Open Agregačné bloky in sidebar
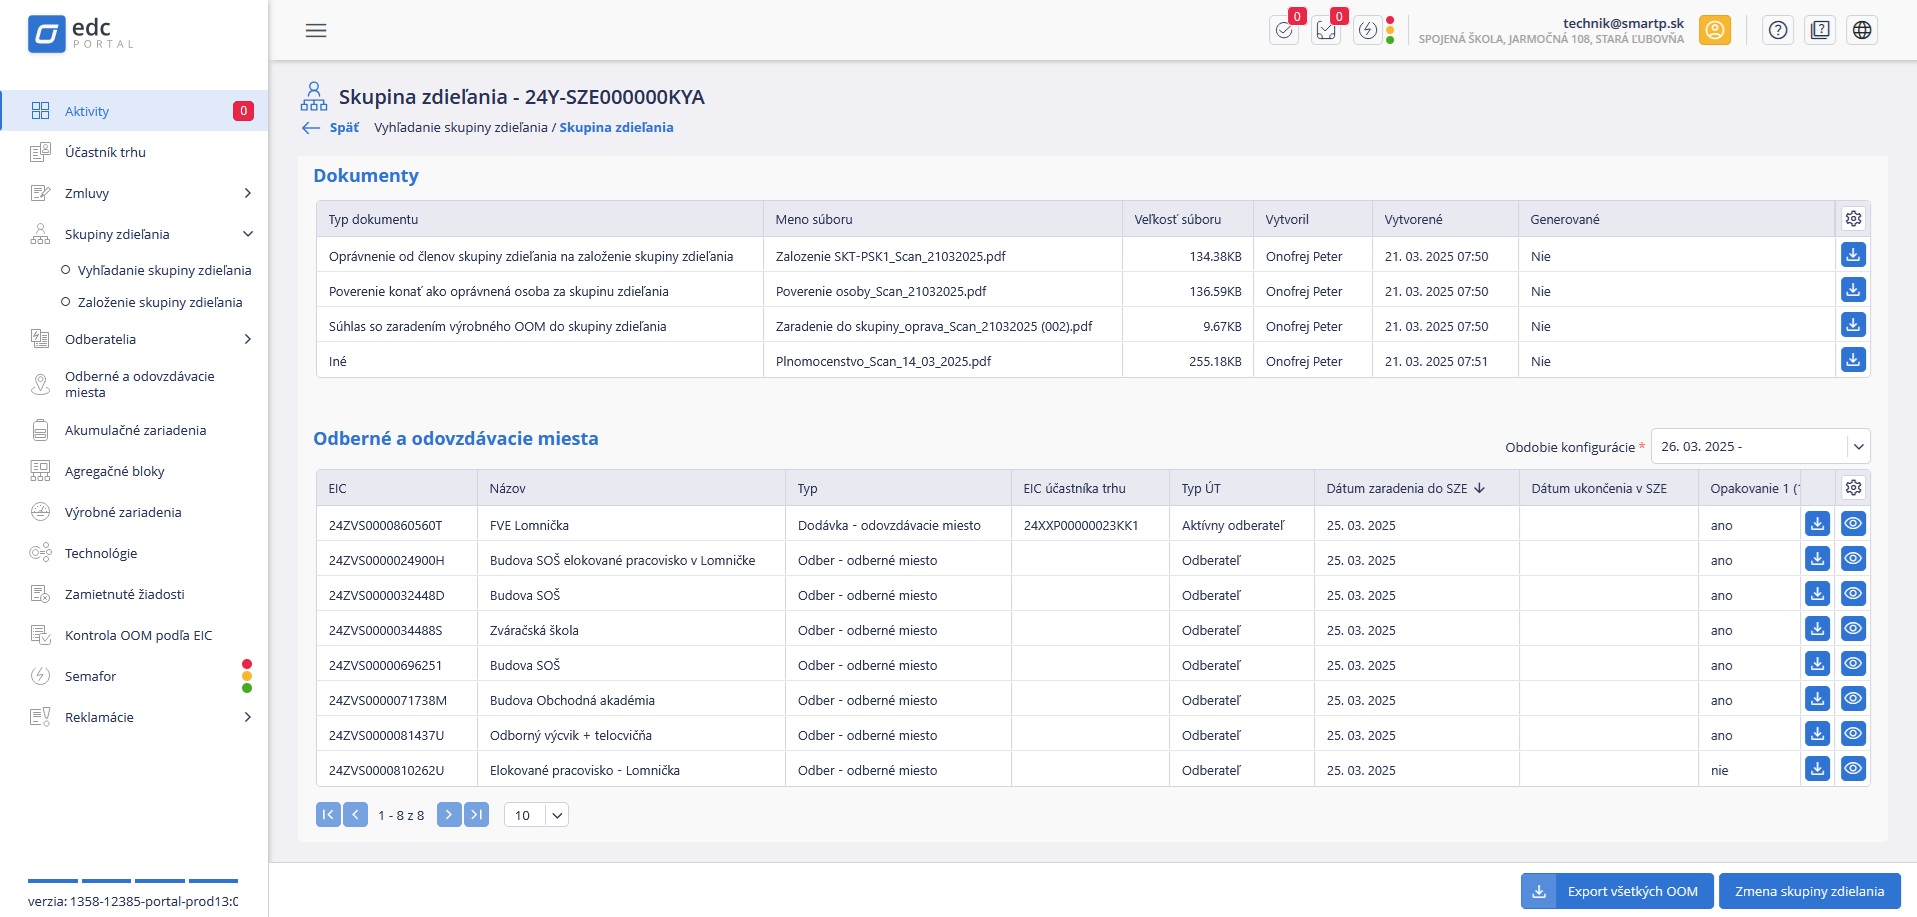Image resolution: width=1917 pixels, height=917 pixels. click(x=134, y=471)
